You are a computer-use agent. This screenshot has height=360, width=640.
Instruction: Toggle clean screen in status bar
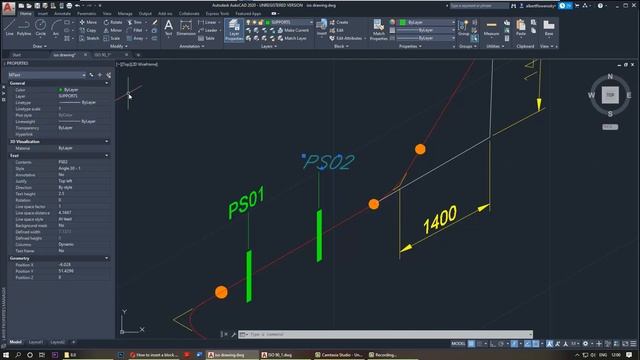(x=625, y=344)
